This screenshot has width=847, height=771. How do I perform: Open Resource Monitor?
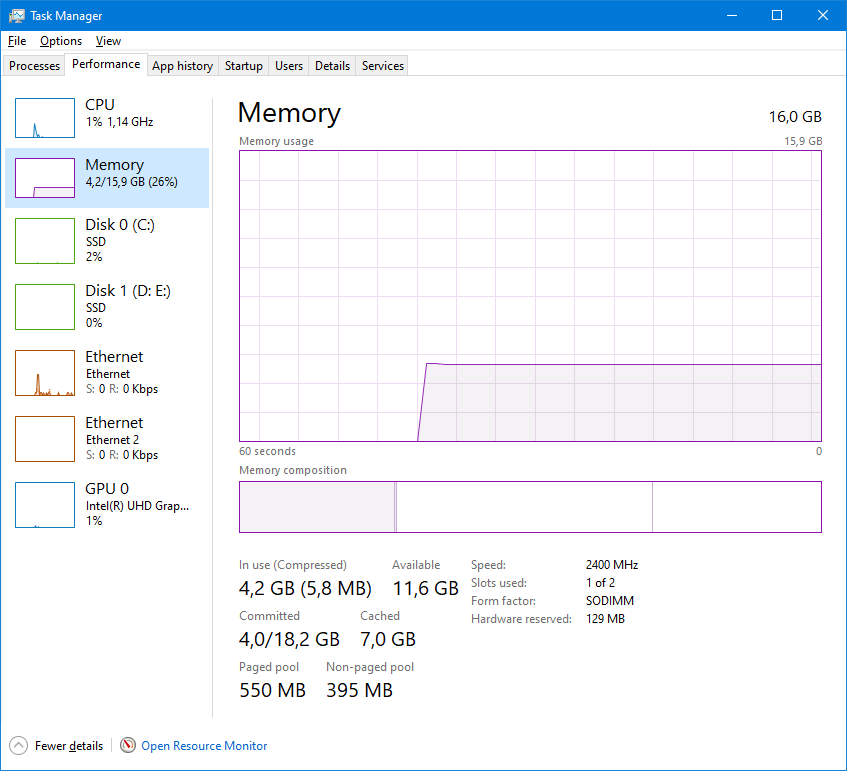(203, 746)
